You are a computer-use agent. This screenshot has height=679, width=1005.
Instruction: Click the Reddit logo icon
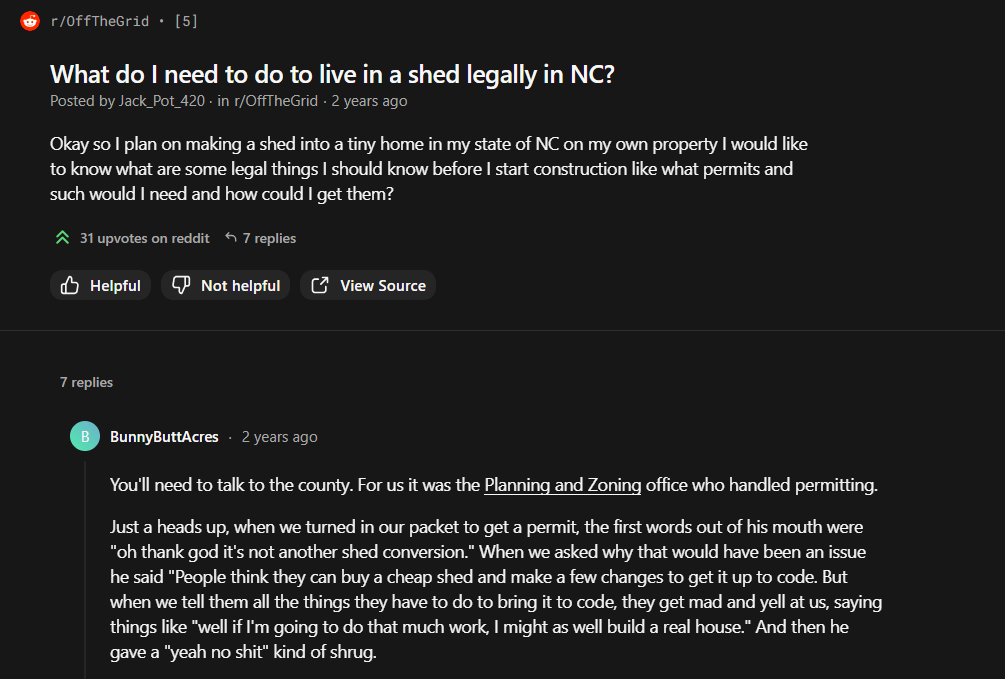pyautogui.click(x=29, y=20)
